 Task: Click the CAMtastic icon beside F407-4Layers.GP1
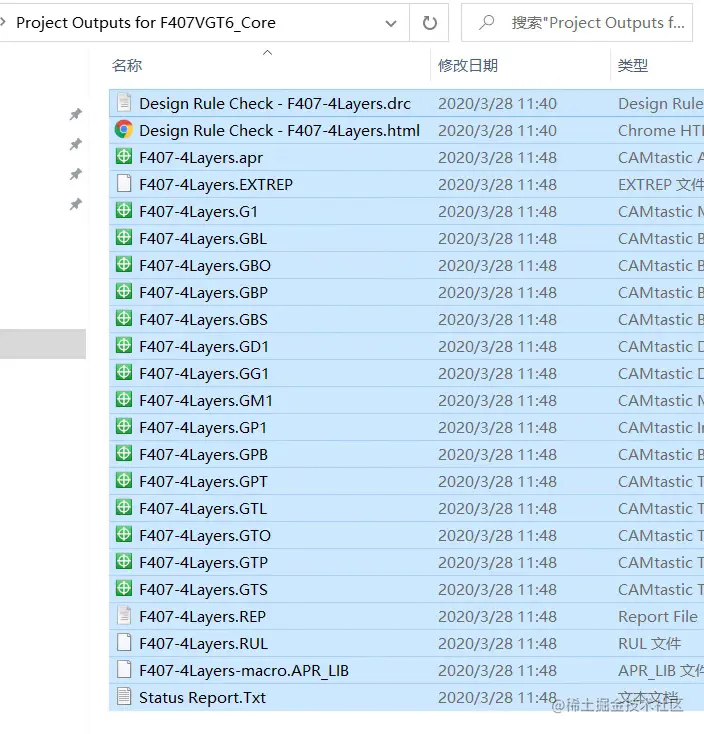(x=124, y=426)
